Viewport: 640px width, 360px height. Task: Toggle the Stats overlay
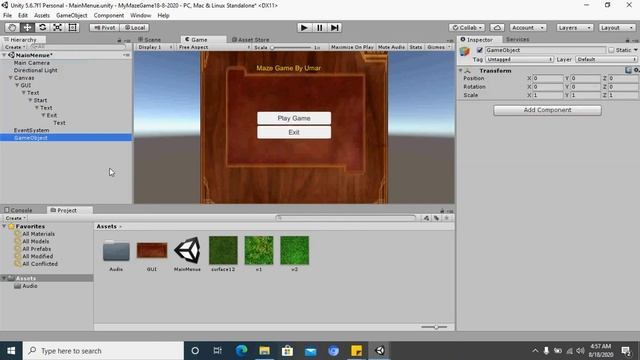click(416, 47)
